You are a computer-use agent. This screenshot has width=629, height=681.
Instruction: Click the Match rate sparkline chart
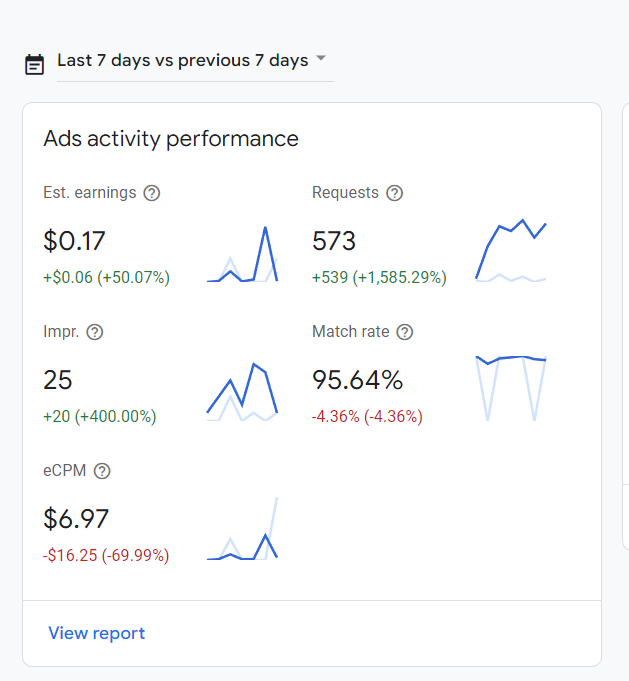point(511,387)
